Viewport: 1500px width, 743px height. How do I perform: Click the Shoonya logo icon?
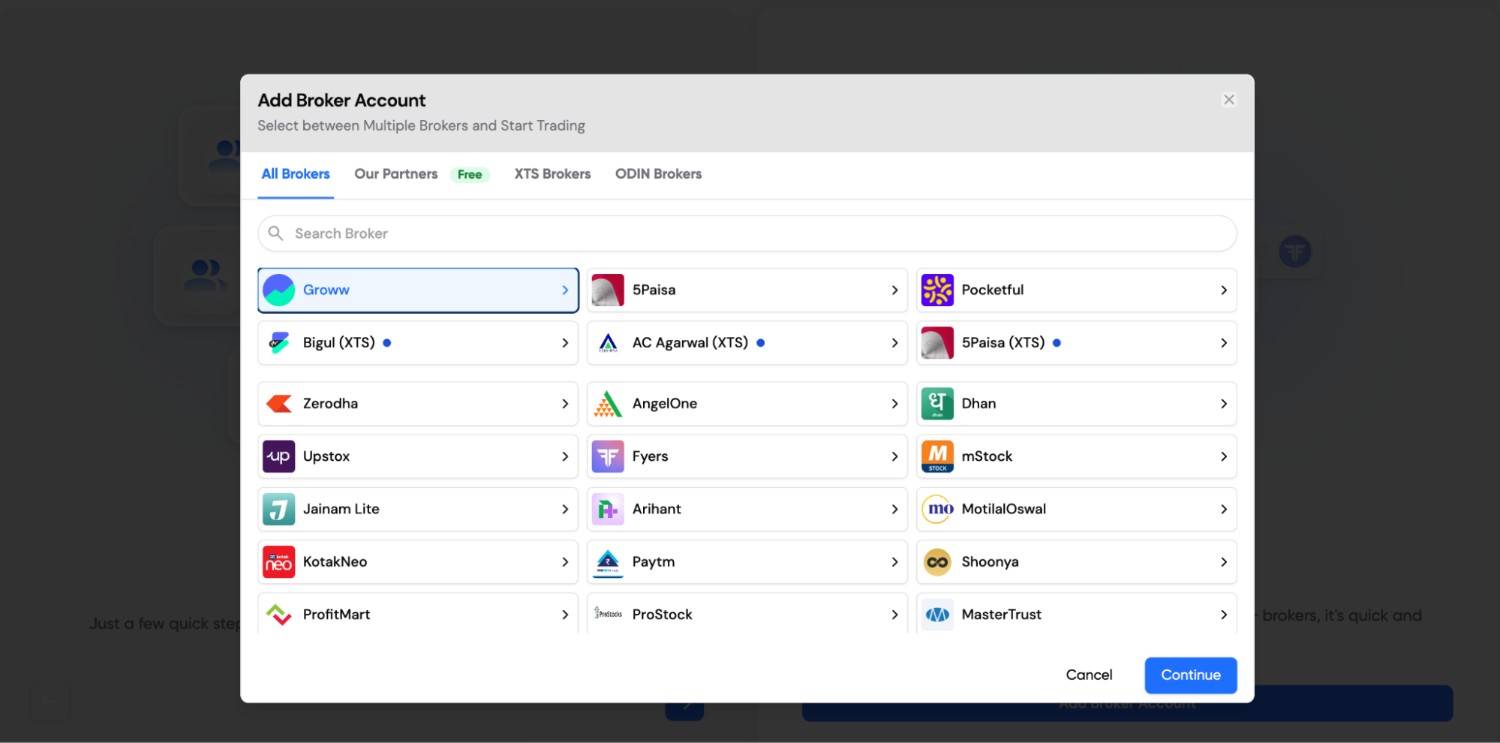tap(937, 562)
